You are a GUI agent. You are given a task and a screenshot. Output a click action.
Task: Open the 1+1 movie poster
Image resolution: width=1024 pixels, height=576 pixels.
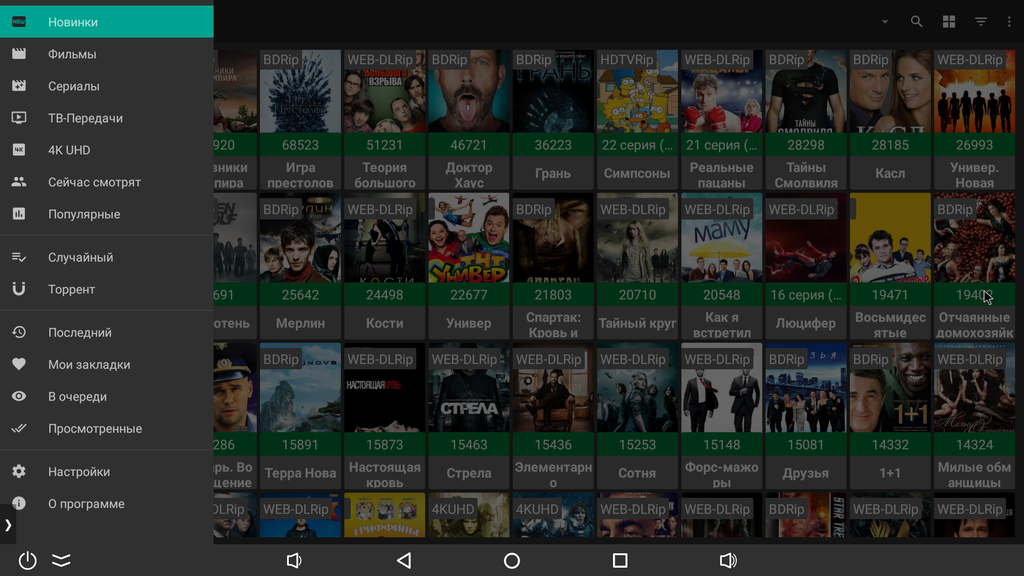click(890, 388)
